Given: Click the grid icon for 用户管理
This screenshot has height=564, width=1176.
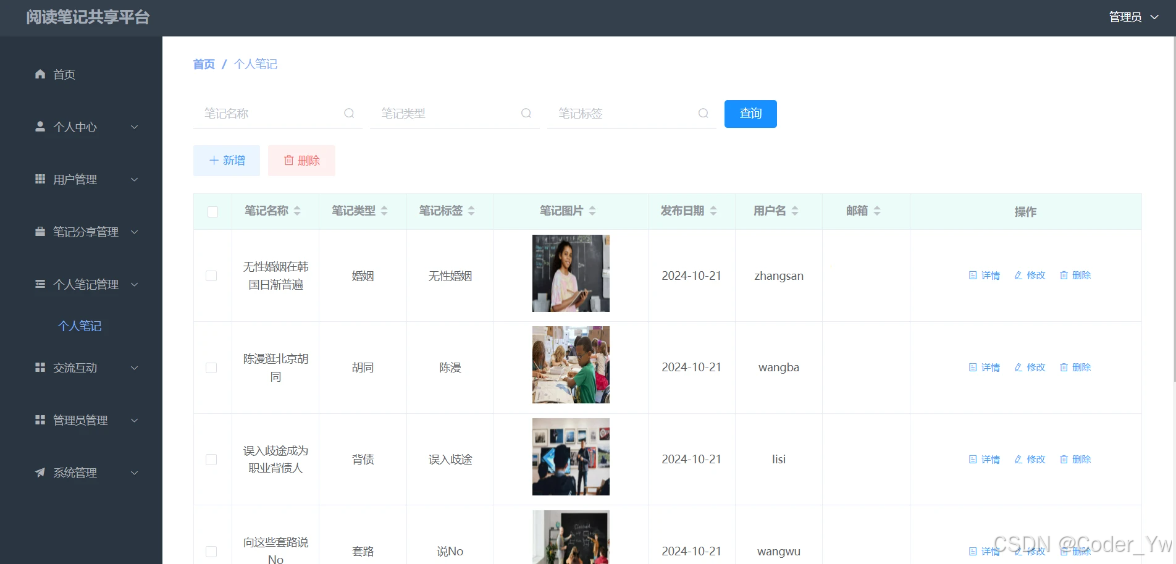Looking at the screenshot, I should tap(40, 179).
